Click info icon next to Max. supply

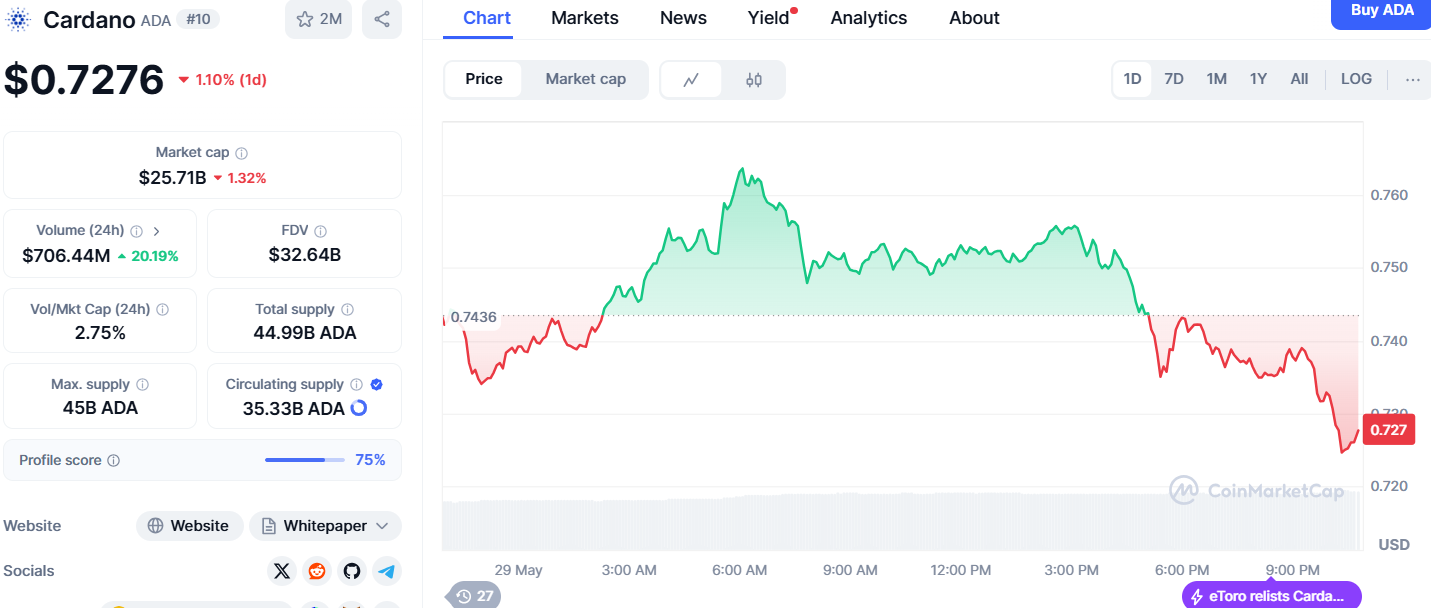[x=142, y=385]
